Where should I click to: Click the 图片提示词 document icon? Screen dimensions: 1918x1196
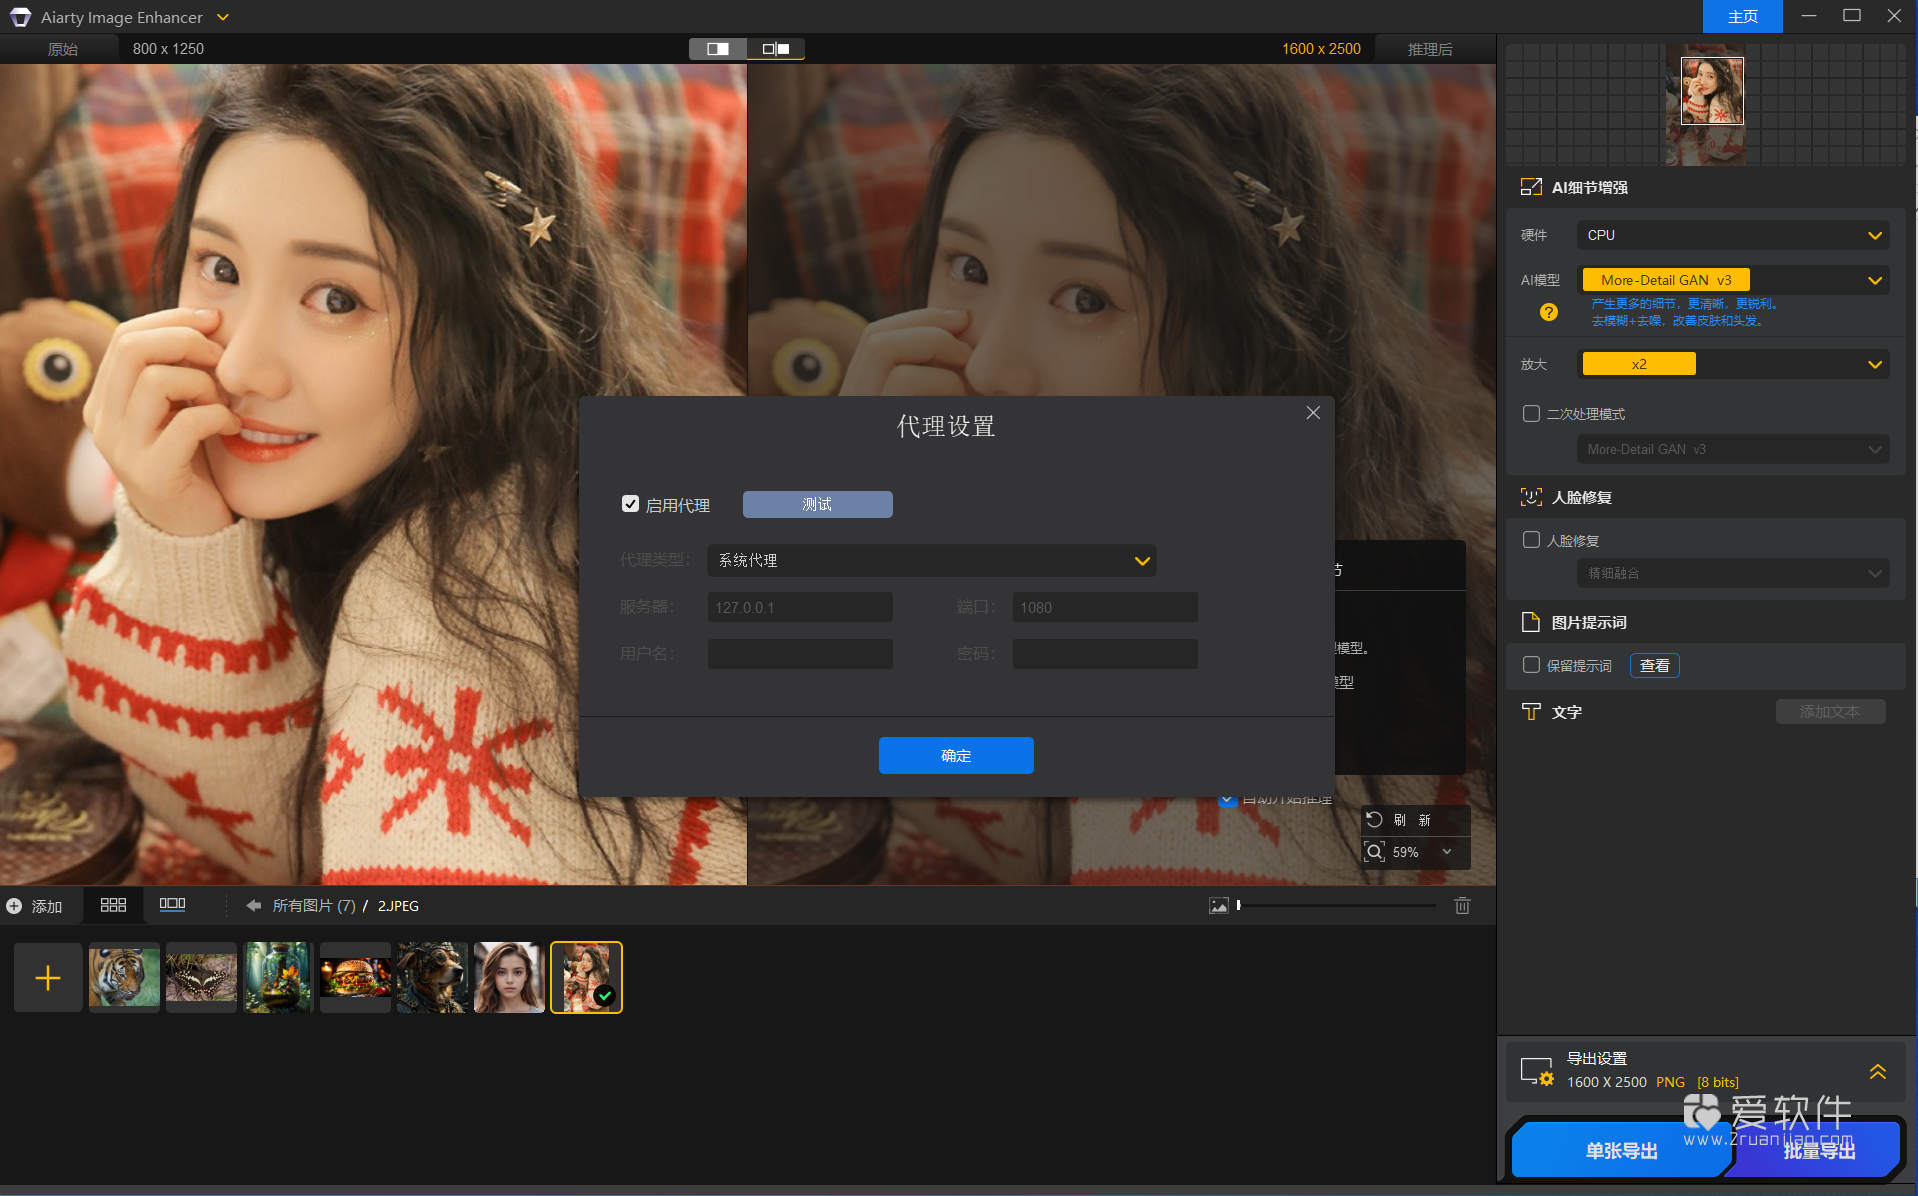pyautogui.click(x=1530, y=622)
